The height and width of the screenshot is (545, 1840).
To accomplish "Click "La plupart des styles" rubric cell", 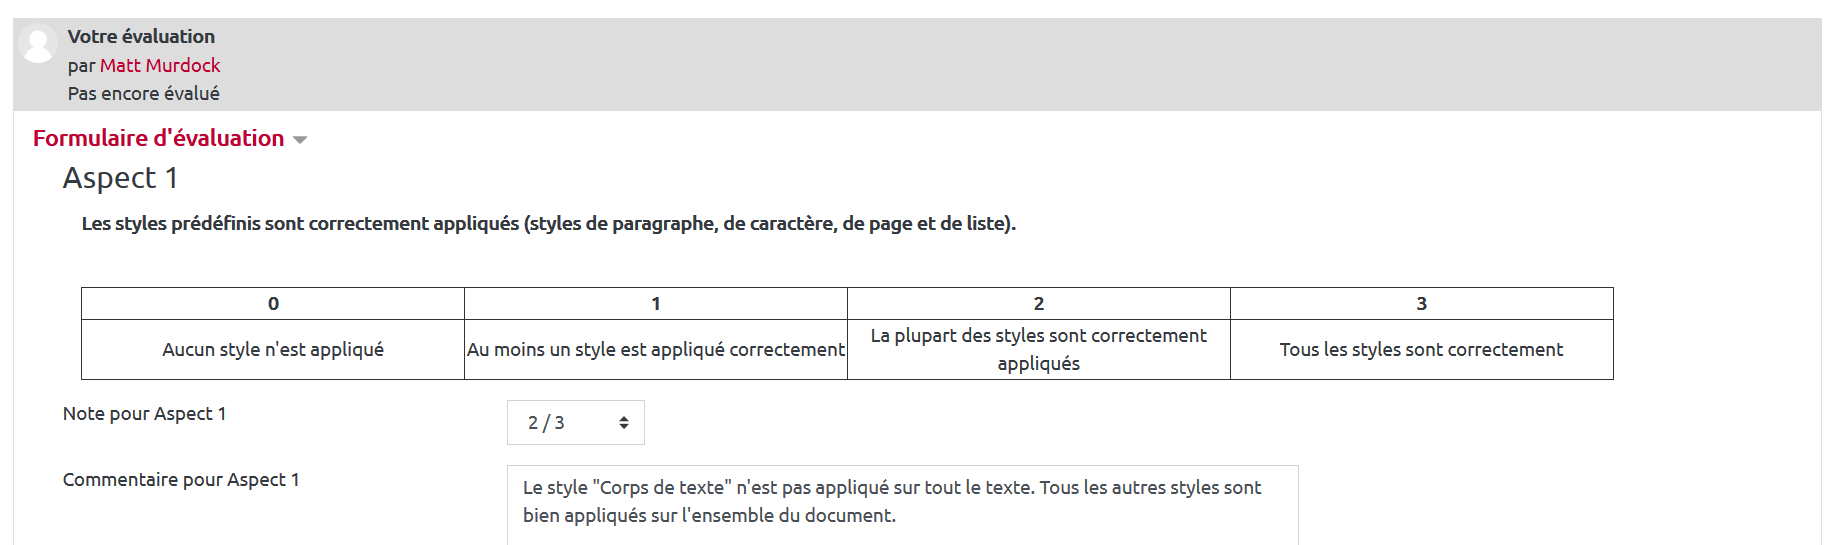I will 1039,349.
